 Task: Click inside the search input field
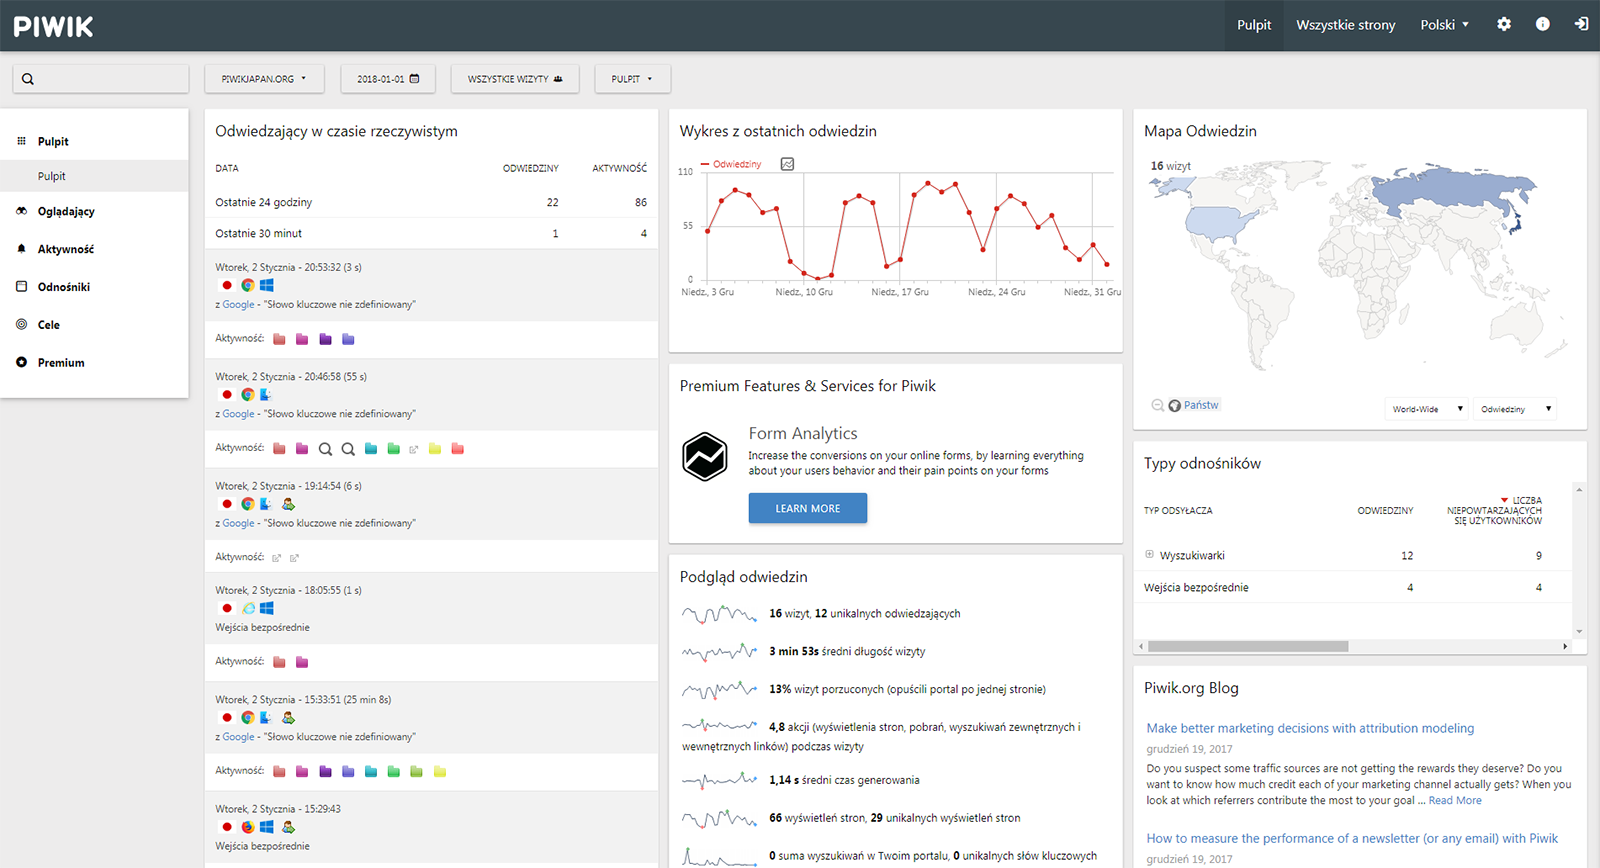pos(100,79)
